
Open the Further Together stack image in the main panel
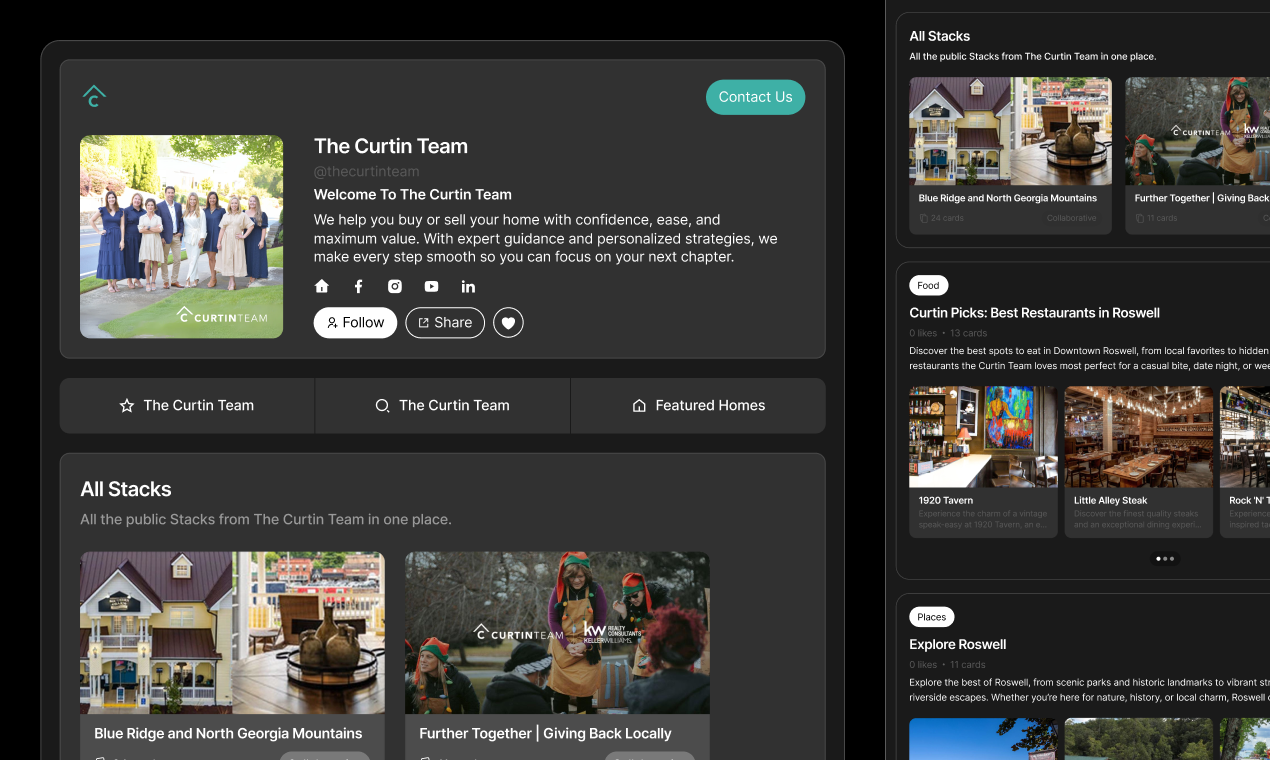(557, 633)
